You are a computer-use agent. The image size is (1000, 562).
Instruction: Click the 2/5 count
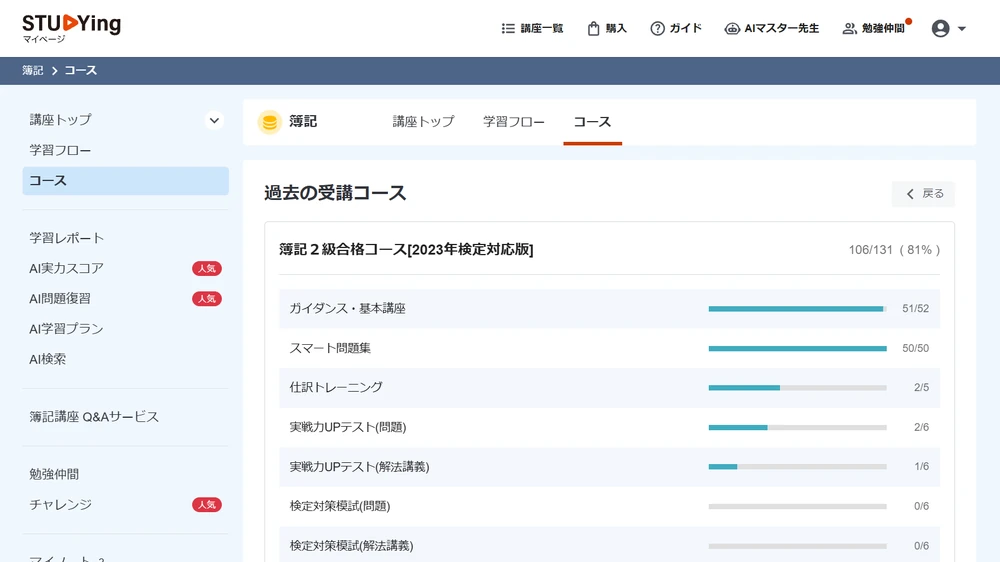[921, 388]
